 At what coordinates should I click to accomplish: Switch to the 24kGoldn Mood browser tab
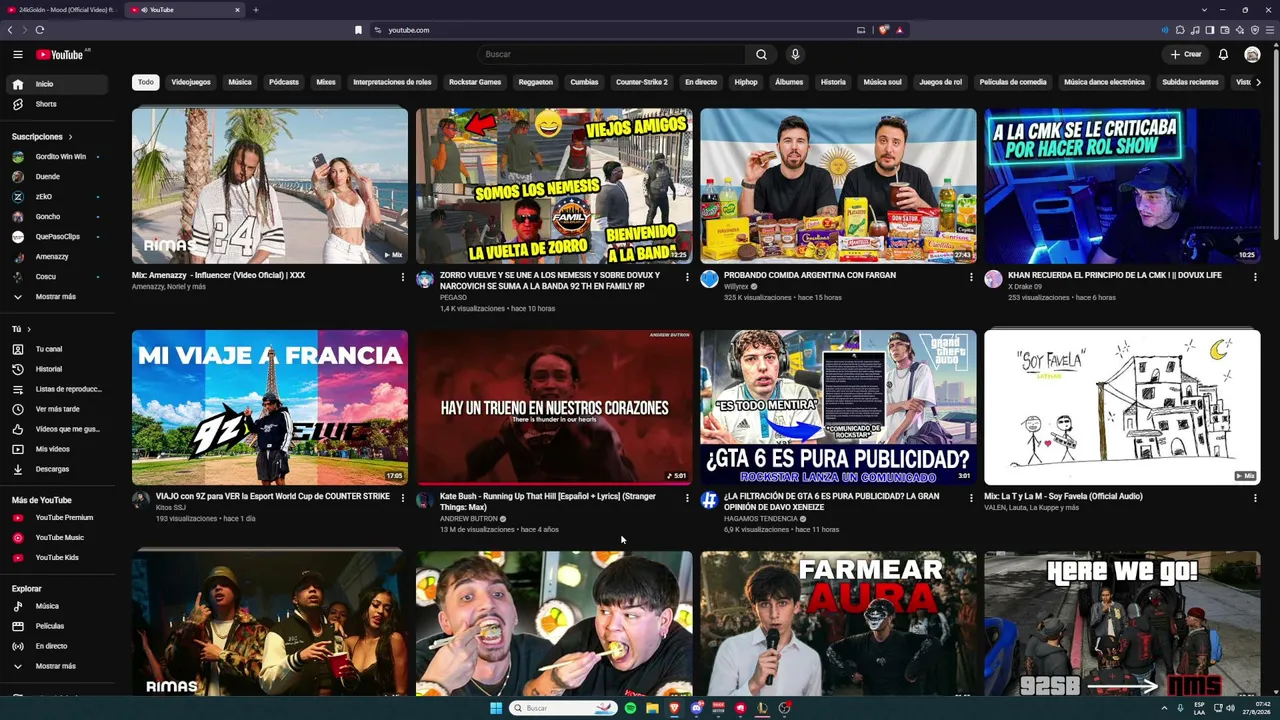(62, 10)
